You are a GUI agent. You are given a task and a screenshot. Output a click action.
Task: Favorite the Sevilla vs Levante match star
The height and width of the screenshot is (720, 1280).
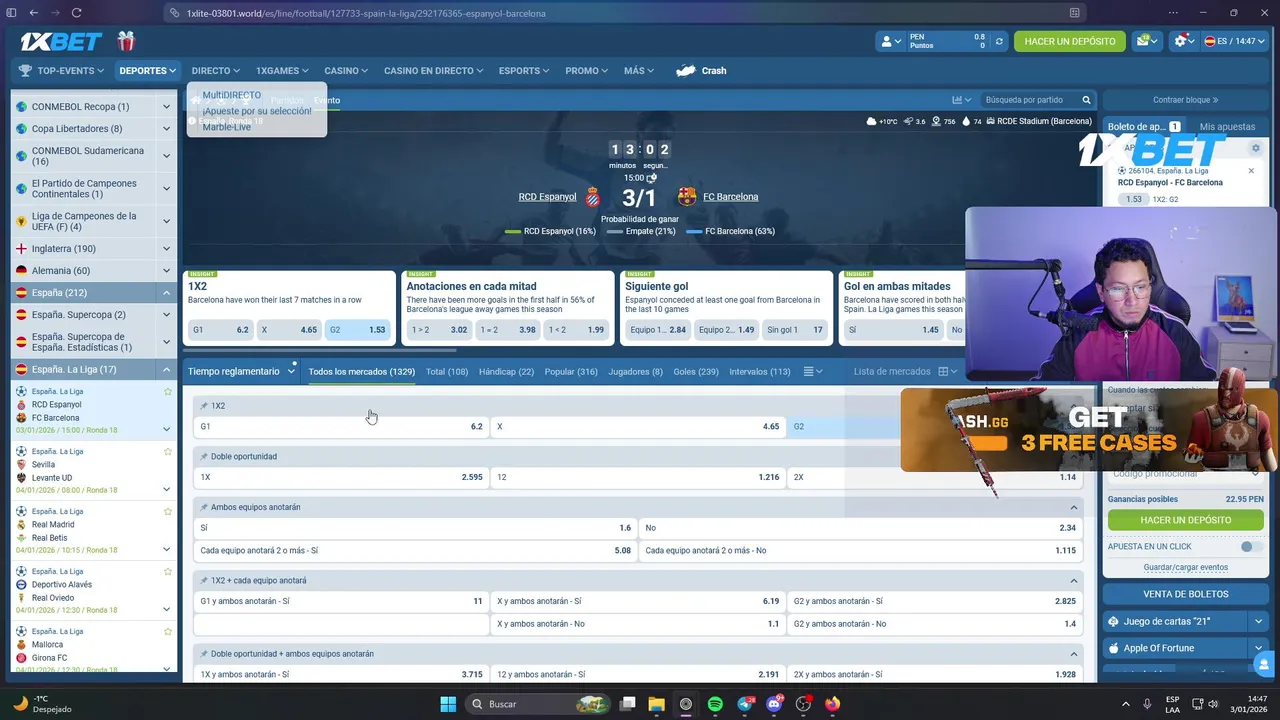167,452
